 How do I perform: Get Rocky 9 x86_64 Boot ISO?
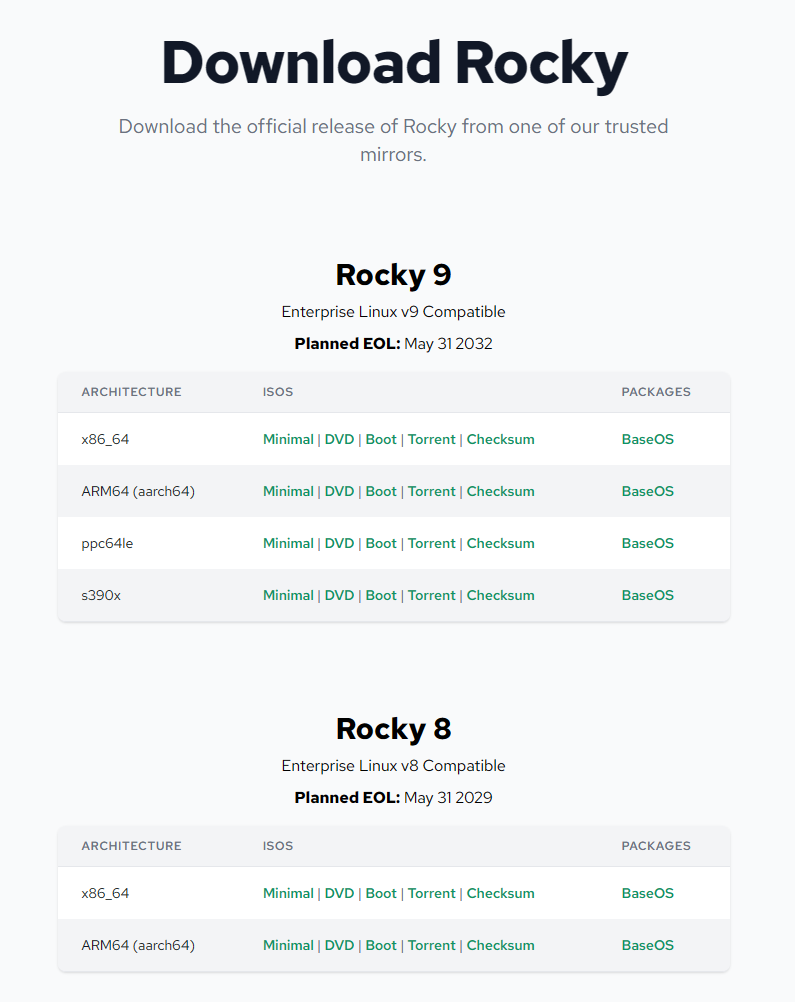381,440
